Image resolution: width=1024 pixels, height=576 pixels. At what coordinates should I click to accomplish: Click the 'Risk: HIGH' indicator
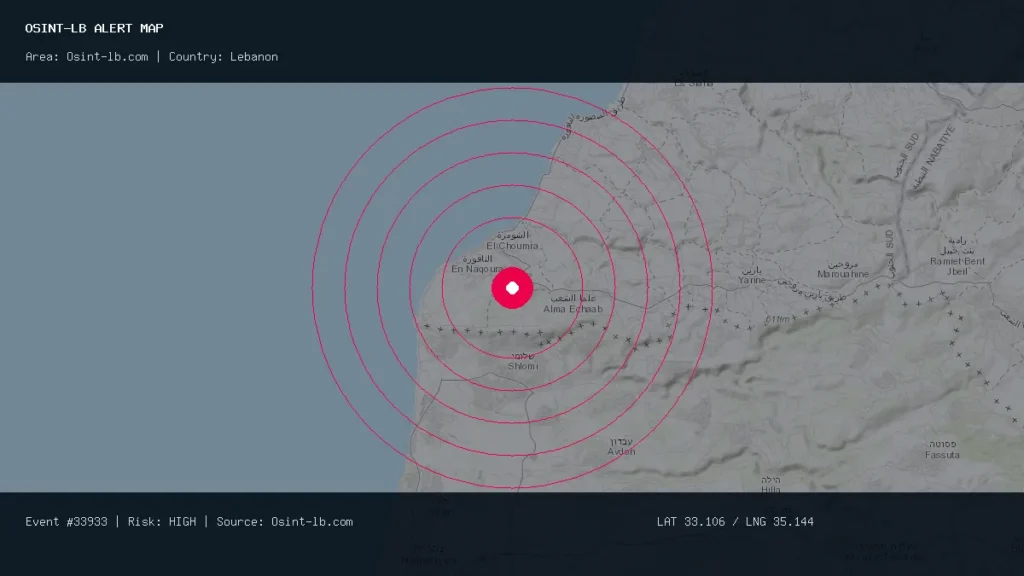162,522
